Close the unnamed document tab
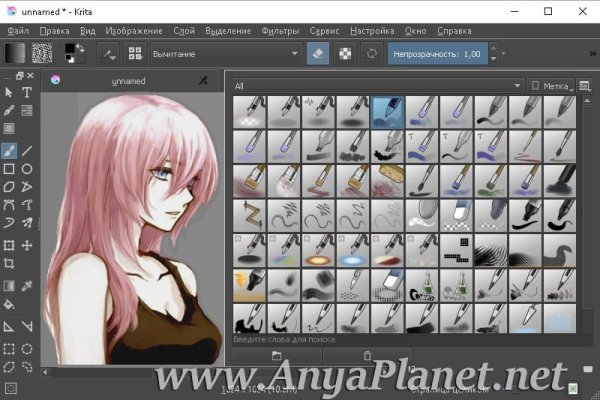Viewport: 600px width, 400px height. [x=203, y=80]
